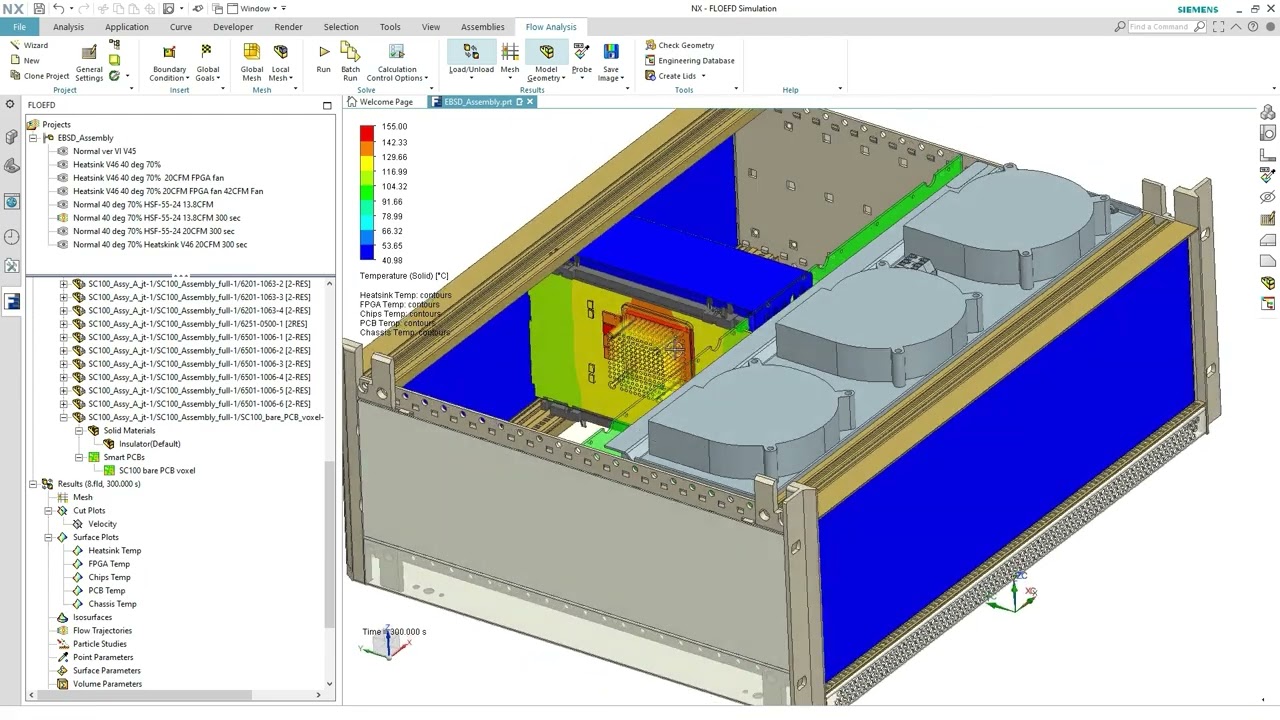Click Create Lids

point(670,76)
